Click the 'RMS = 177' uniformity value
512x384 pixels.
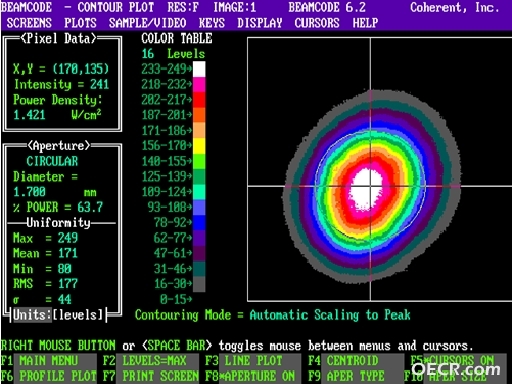tap(45, 284)
